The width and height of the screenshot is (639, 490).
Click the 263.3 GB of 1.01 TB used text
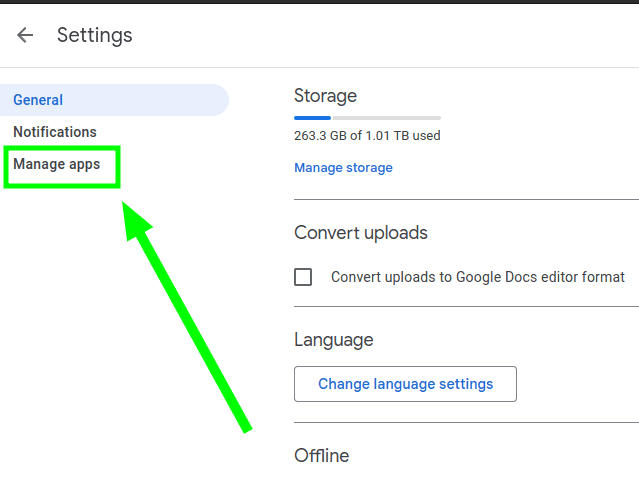click(x=367, y=135)
